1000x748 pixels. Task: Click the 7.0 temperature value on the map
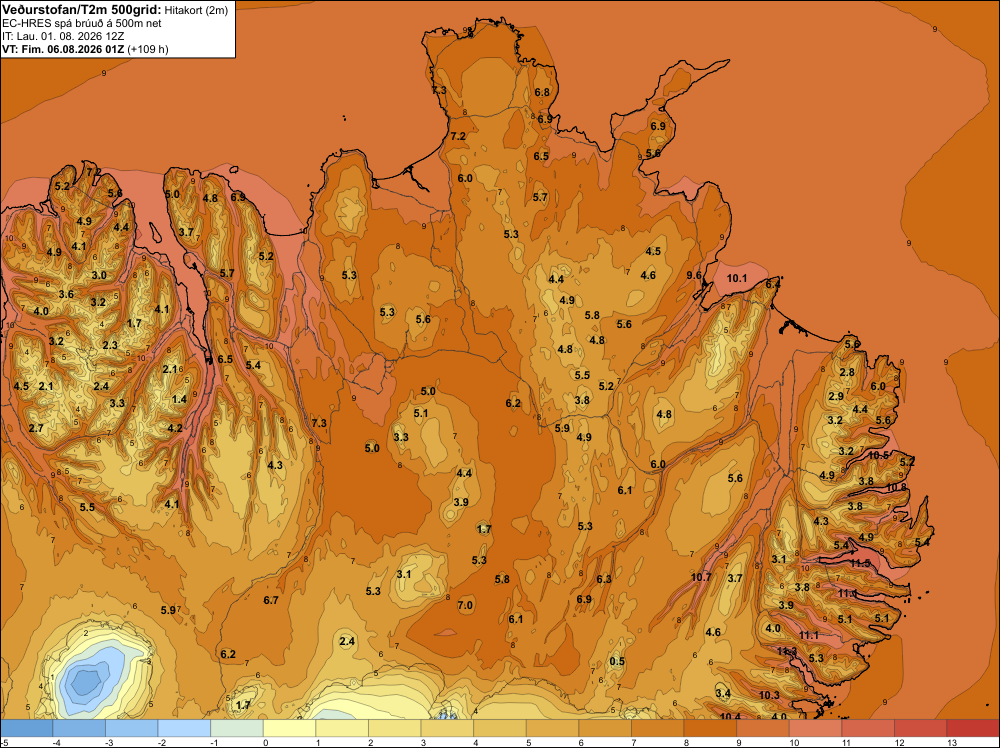coord(466,605)
